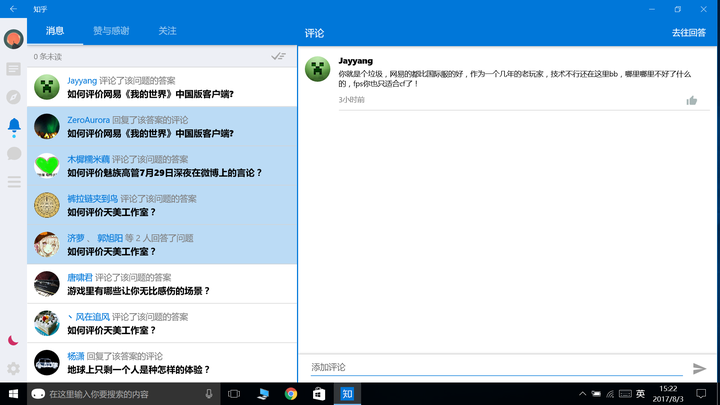
Task: Open 裤拉链夹到鸟's 如何评价天美工作室 notification
Action: pyautogui.click(x=162, y=205)
